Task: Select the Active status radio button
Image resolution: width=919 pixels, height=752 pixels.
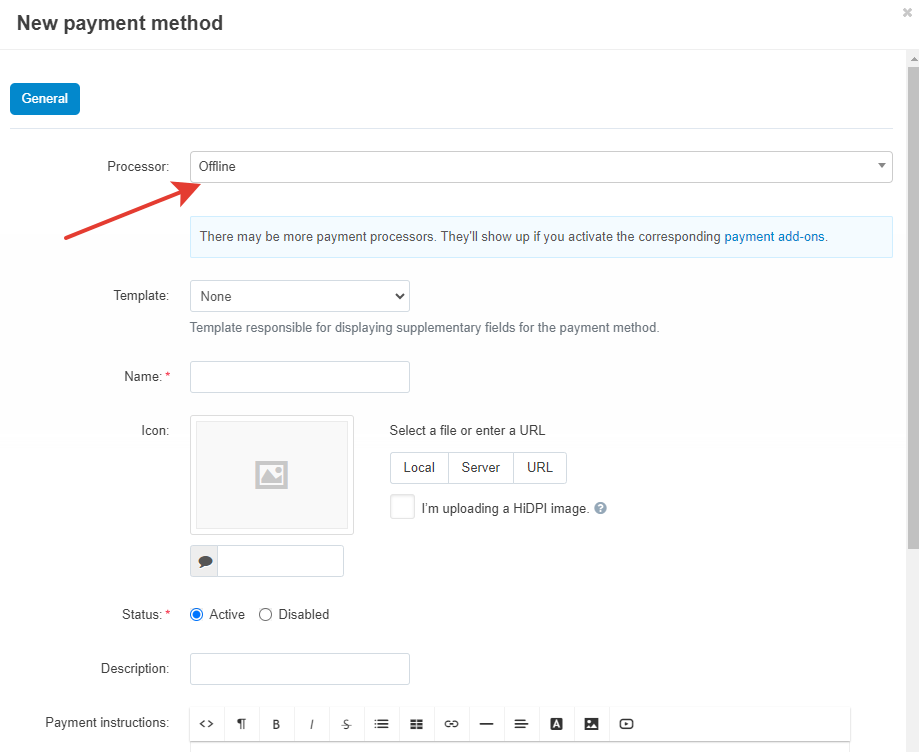Action: (197, 615)
